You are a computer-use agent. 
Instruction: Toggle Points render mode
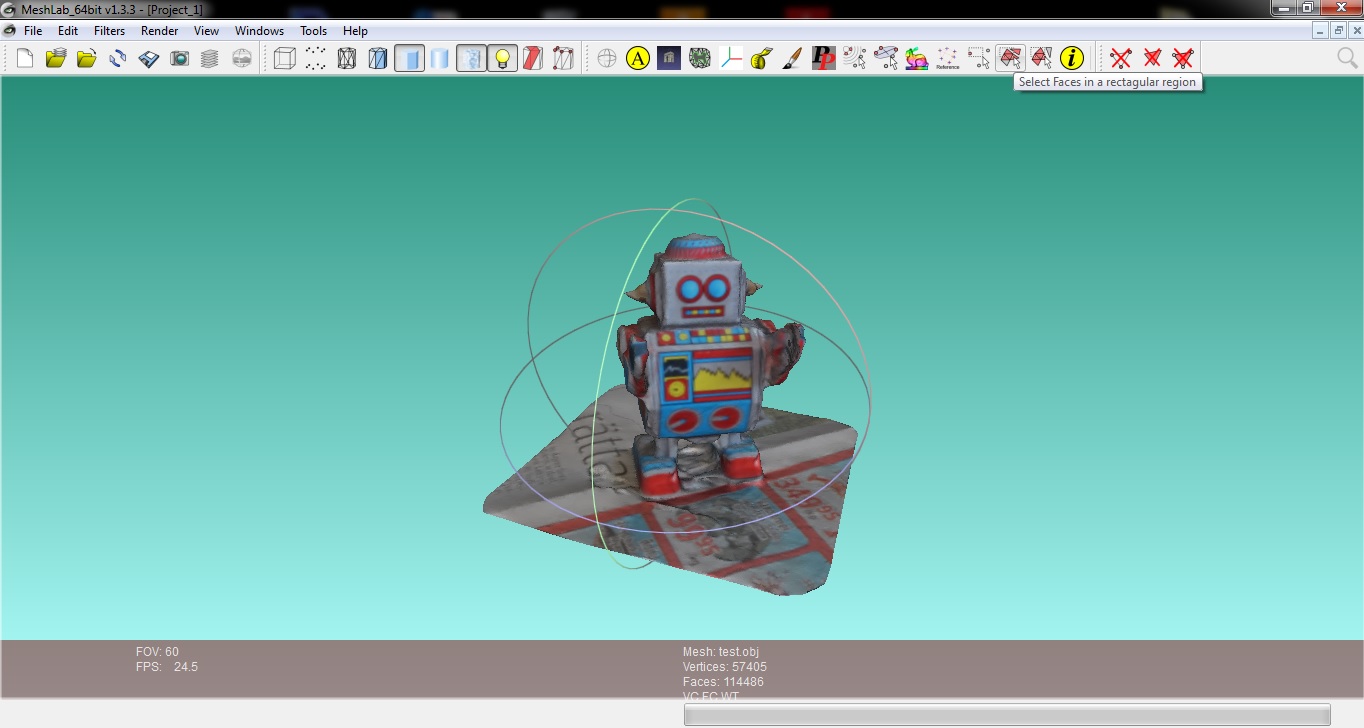tap(316, 59)
